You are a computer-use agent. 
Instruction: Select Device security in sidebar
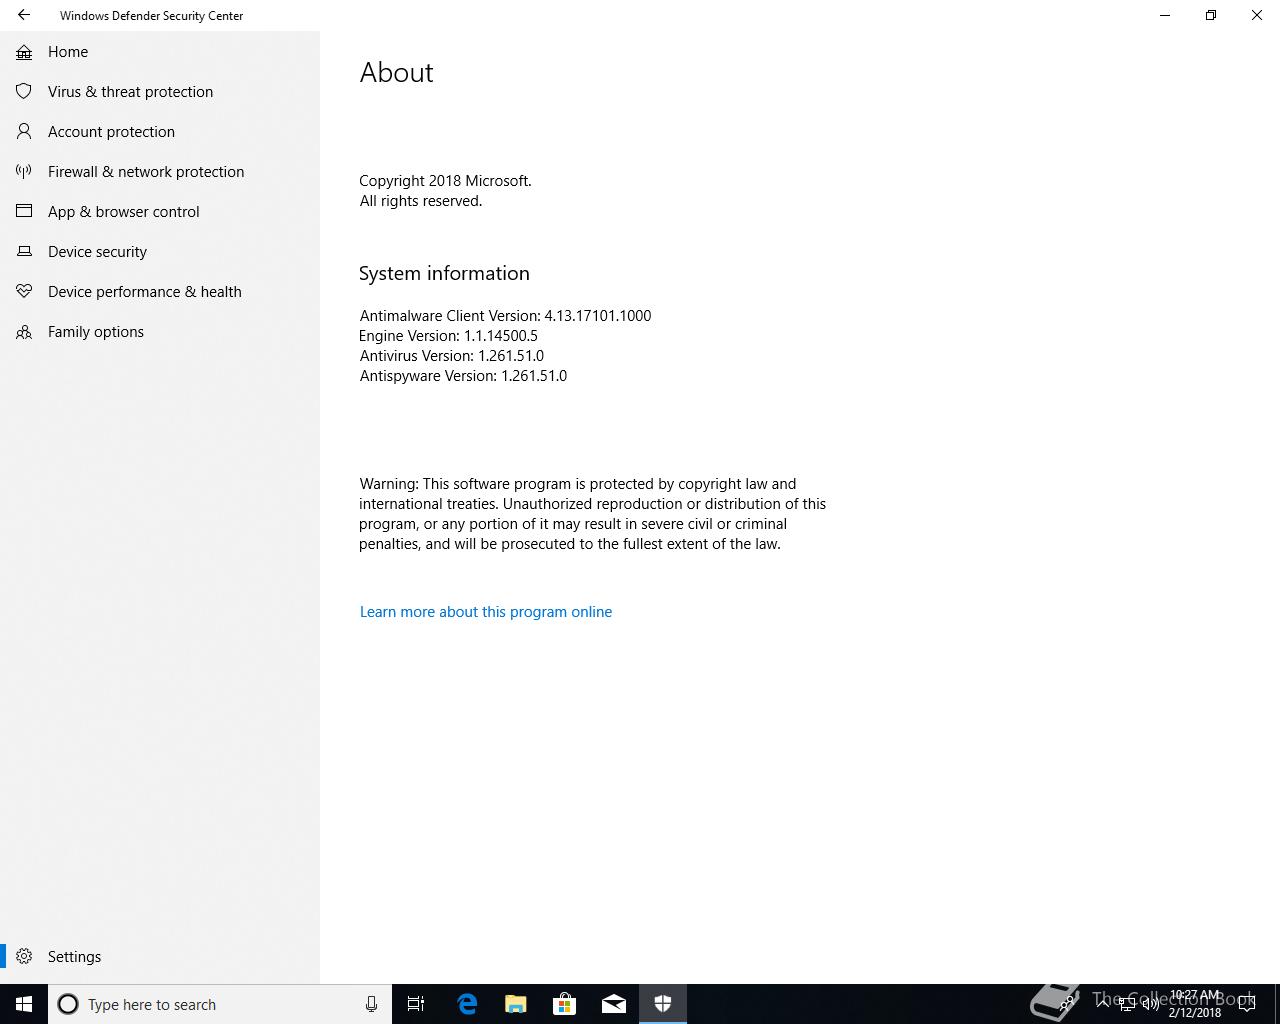[160, 252]
